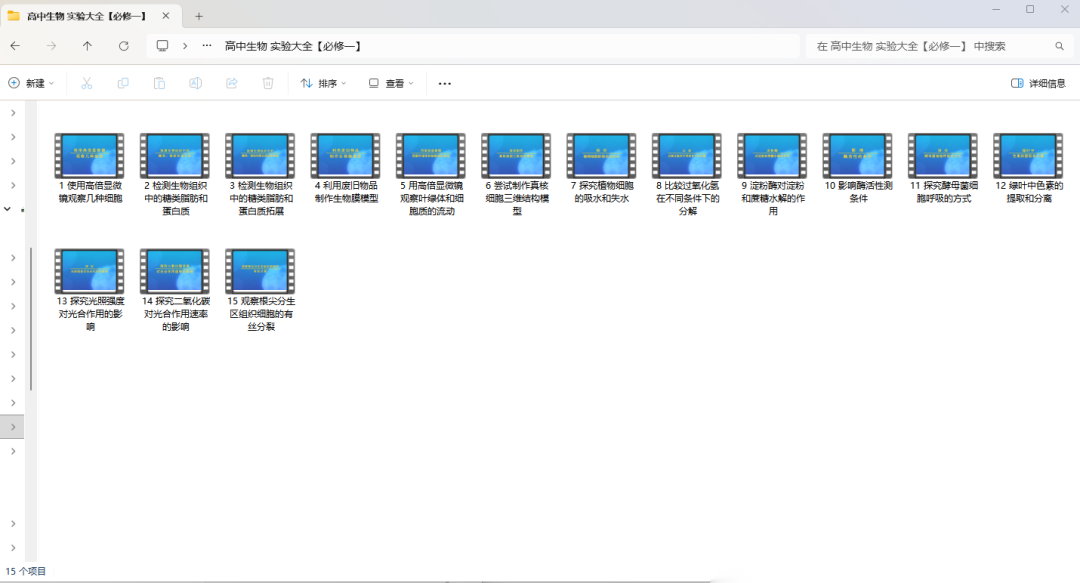Click the Share icon in toolbar
Viewport: 1080px width, 583px height.
click(x=232, y=83)
